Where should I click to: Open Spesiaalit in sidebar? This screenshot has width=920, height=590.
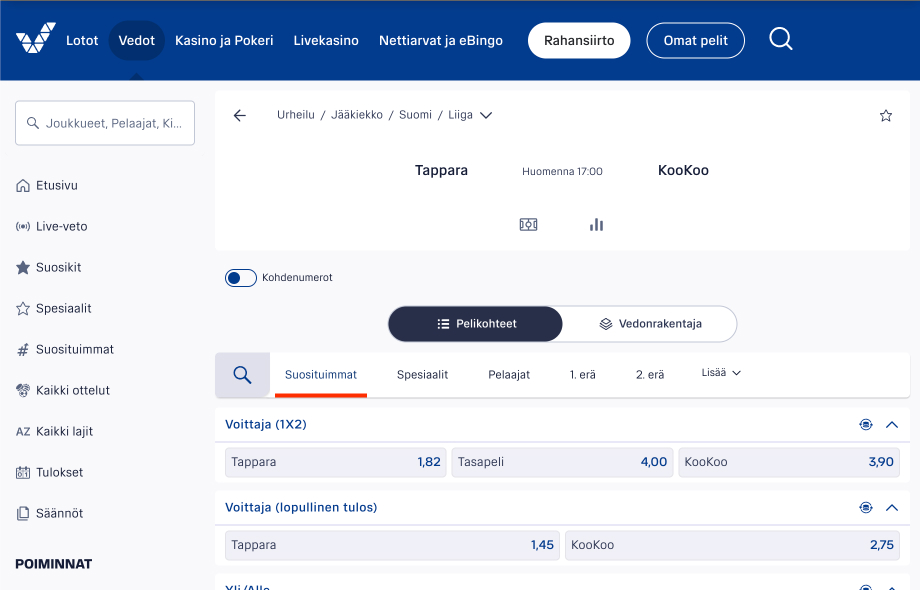[53, 308]
